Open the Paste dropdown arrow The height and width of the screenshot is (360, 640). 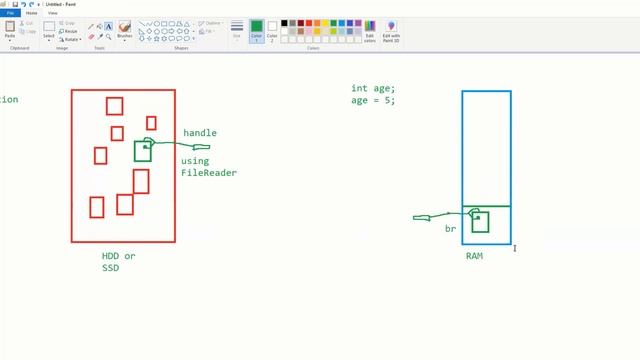(10, 41)
